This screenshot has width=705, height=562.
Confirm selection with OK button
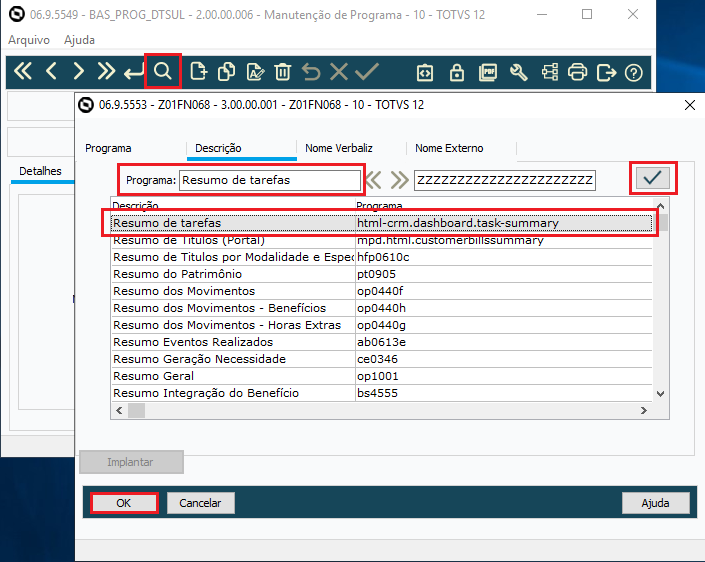pyautogui.click(x=124, y=503)
